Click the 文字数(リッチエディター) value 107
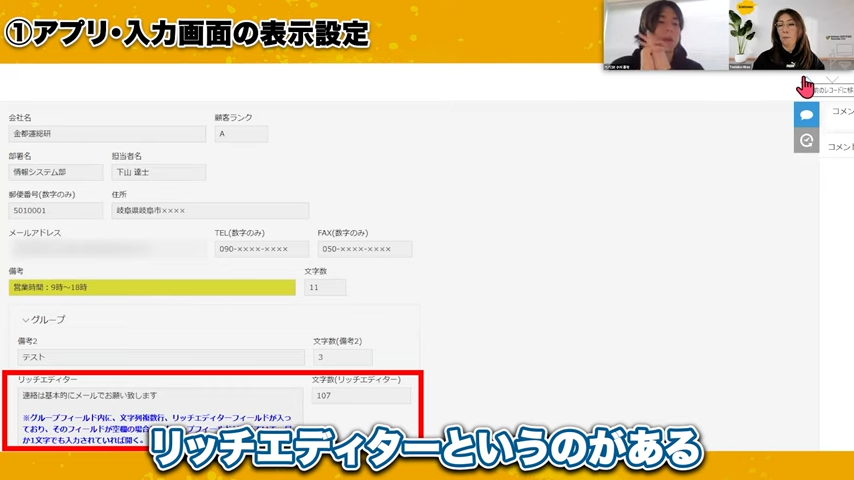The image size is (854, 480). tap(361, 396)
